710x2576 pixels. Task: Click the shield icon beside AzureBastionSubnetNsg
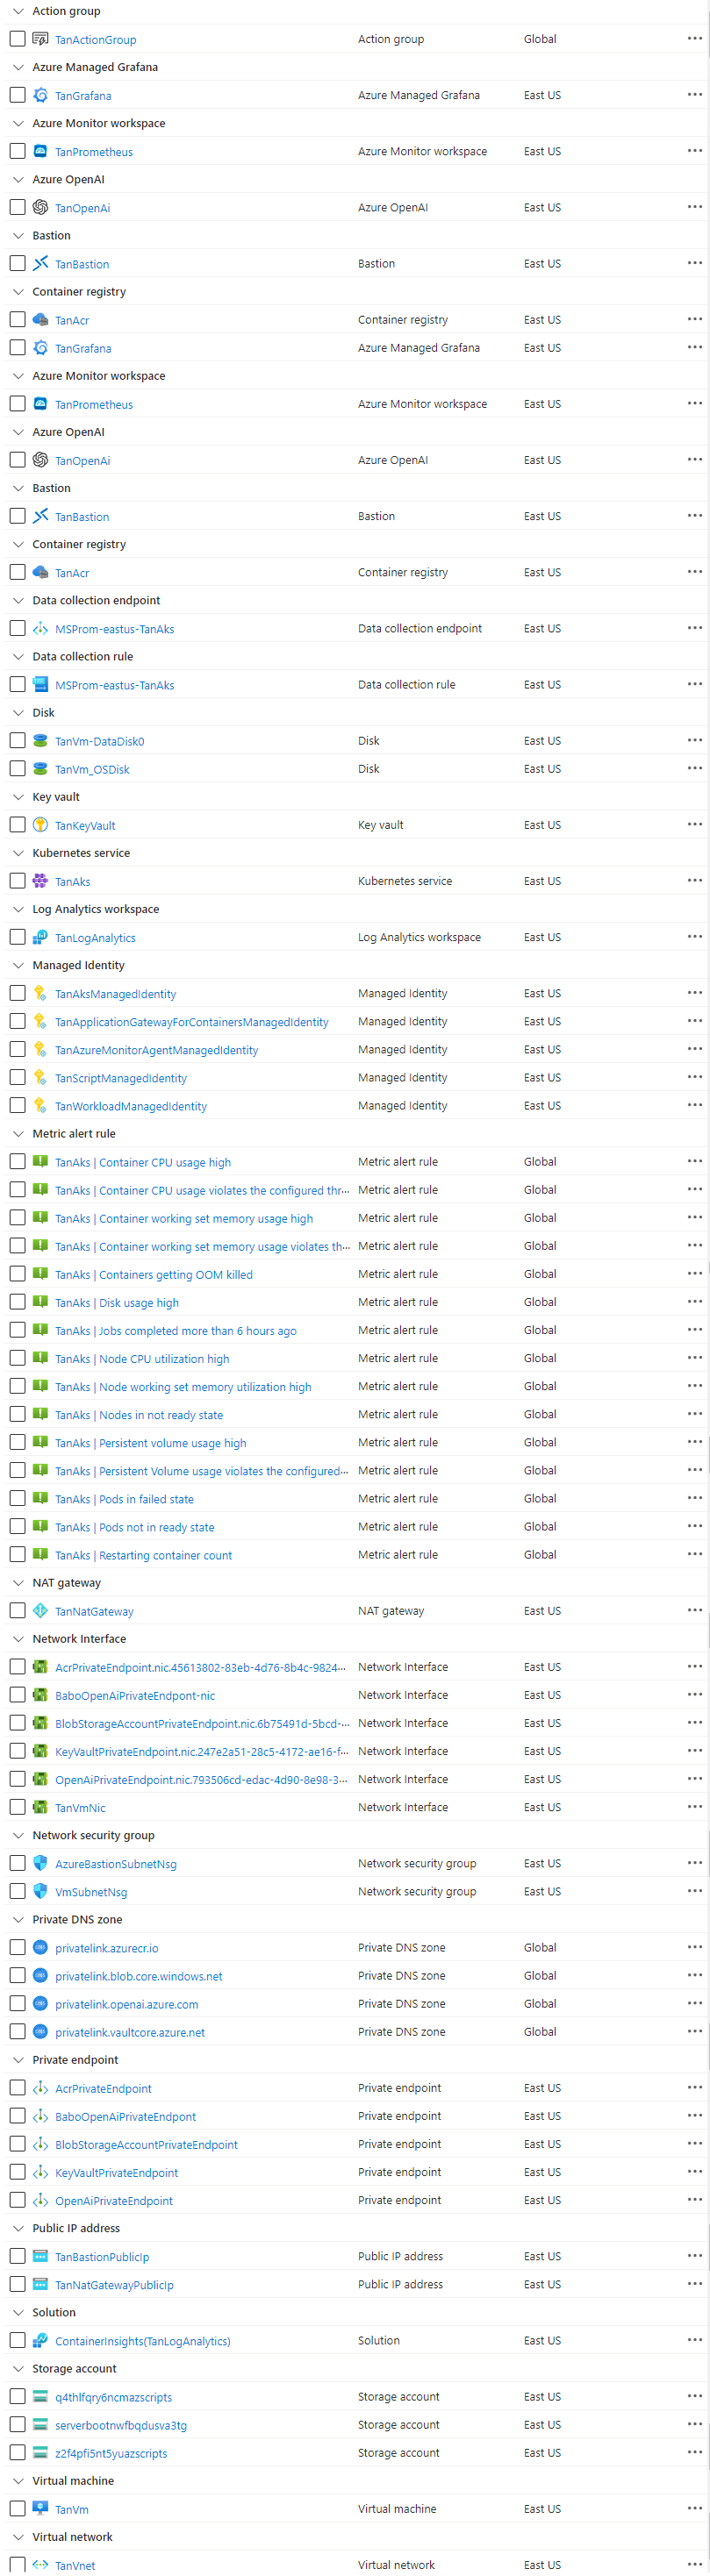pos(40,1863)
